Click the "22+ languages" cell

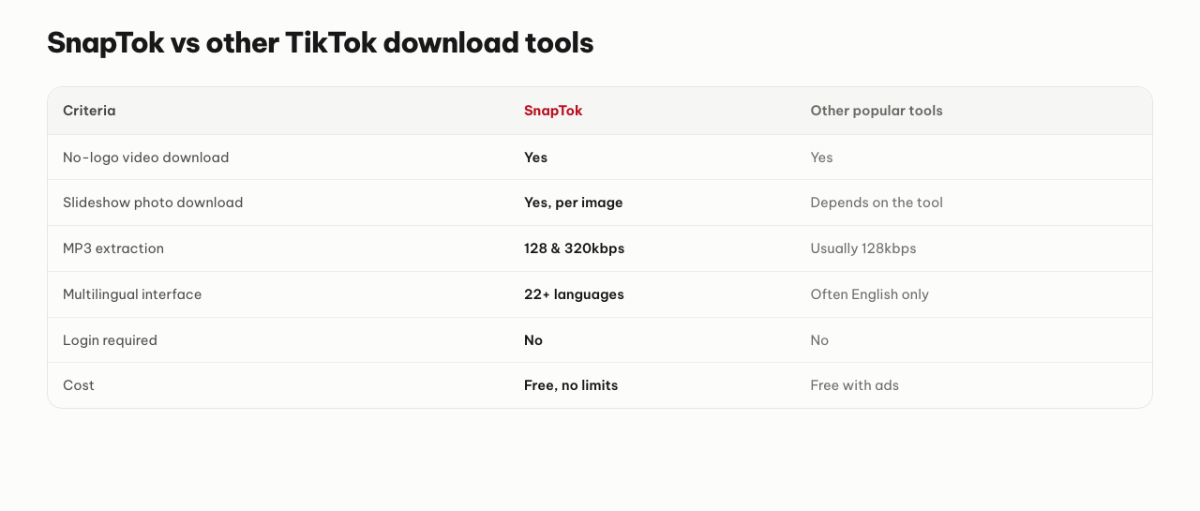click(574, 295)
